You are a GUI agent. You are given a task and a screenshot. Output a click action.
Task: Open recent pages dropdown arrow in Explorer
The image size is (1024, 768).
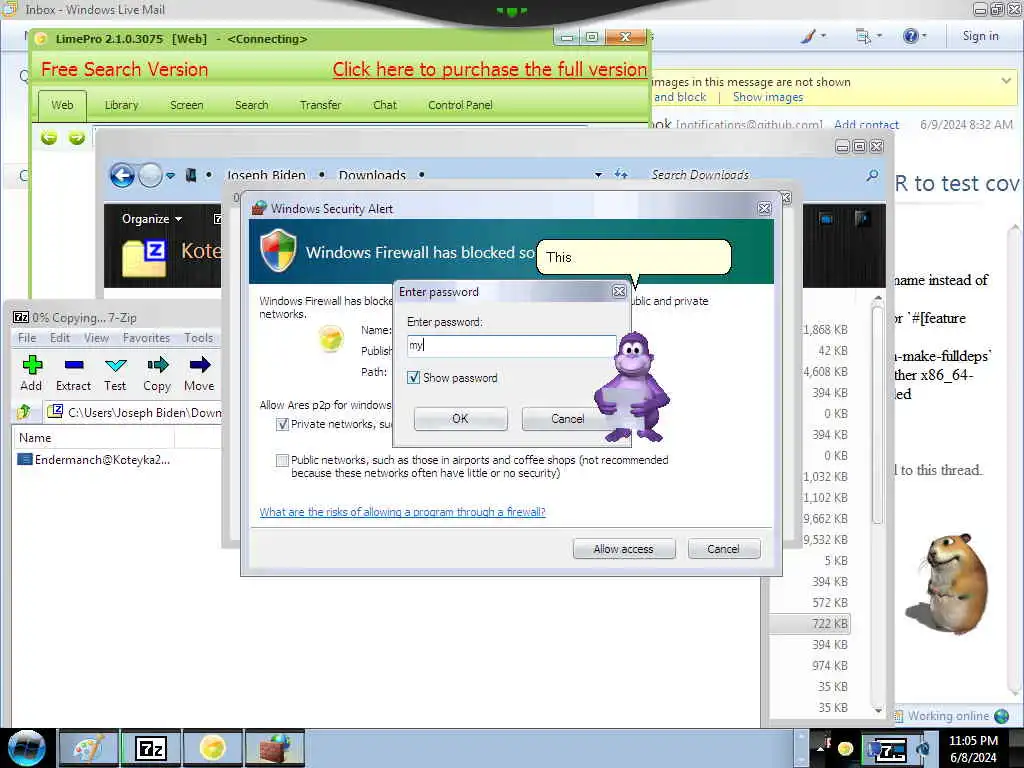click(170, 175)
